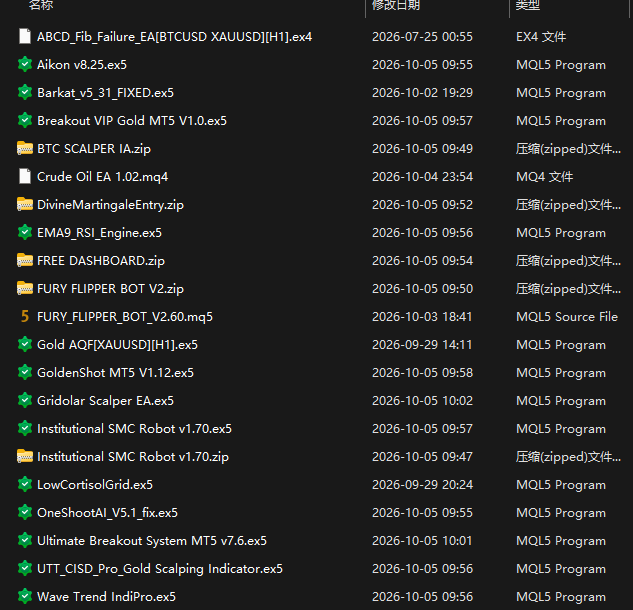Select file name Institutional SMC Robot v1.70.ex5
This screenshot has width=633, height=610.
coord(134,429)
